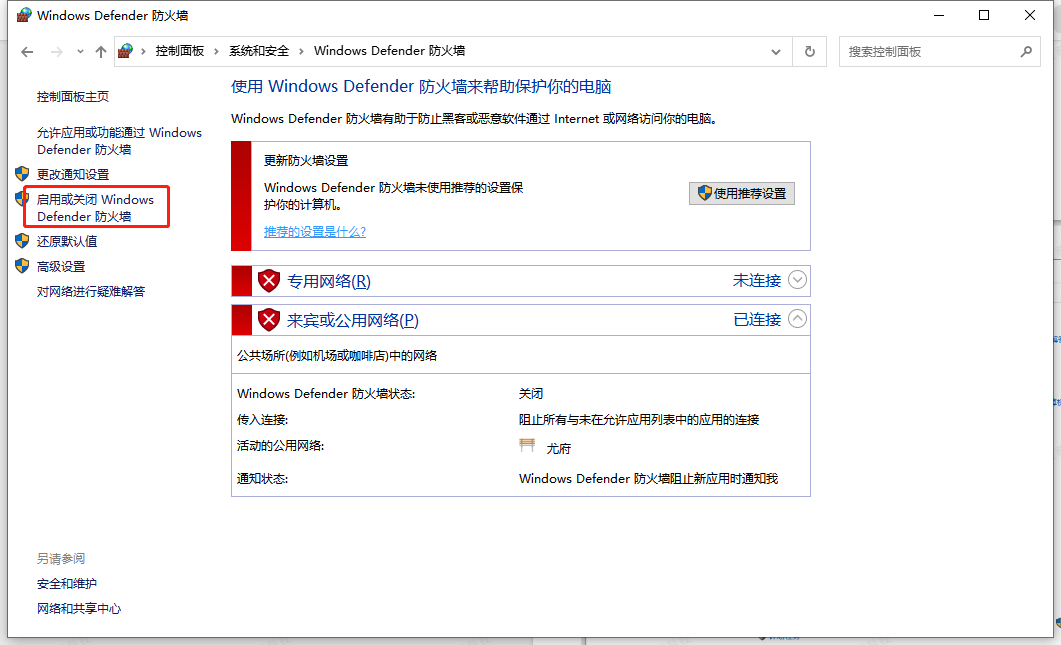Click the shield icon beside 更改通知设置
Viewport: 1061px width, 645px height.
coord(22,174)
